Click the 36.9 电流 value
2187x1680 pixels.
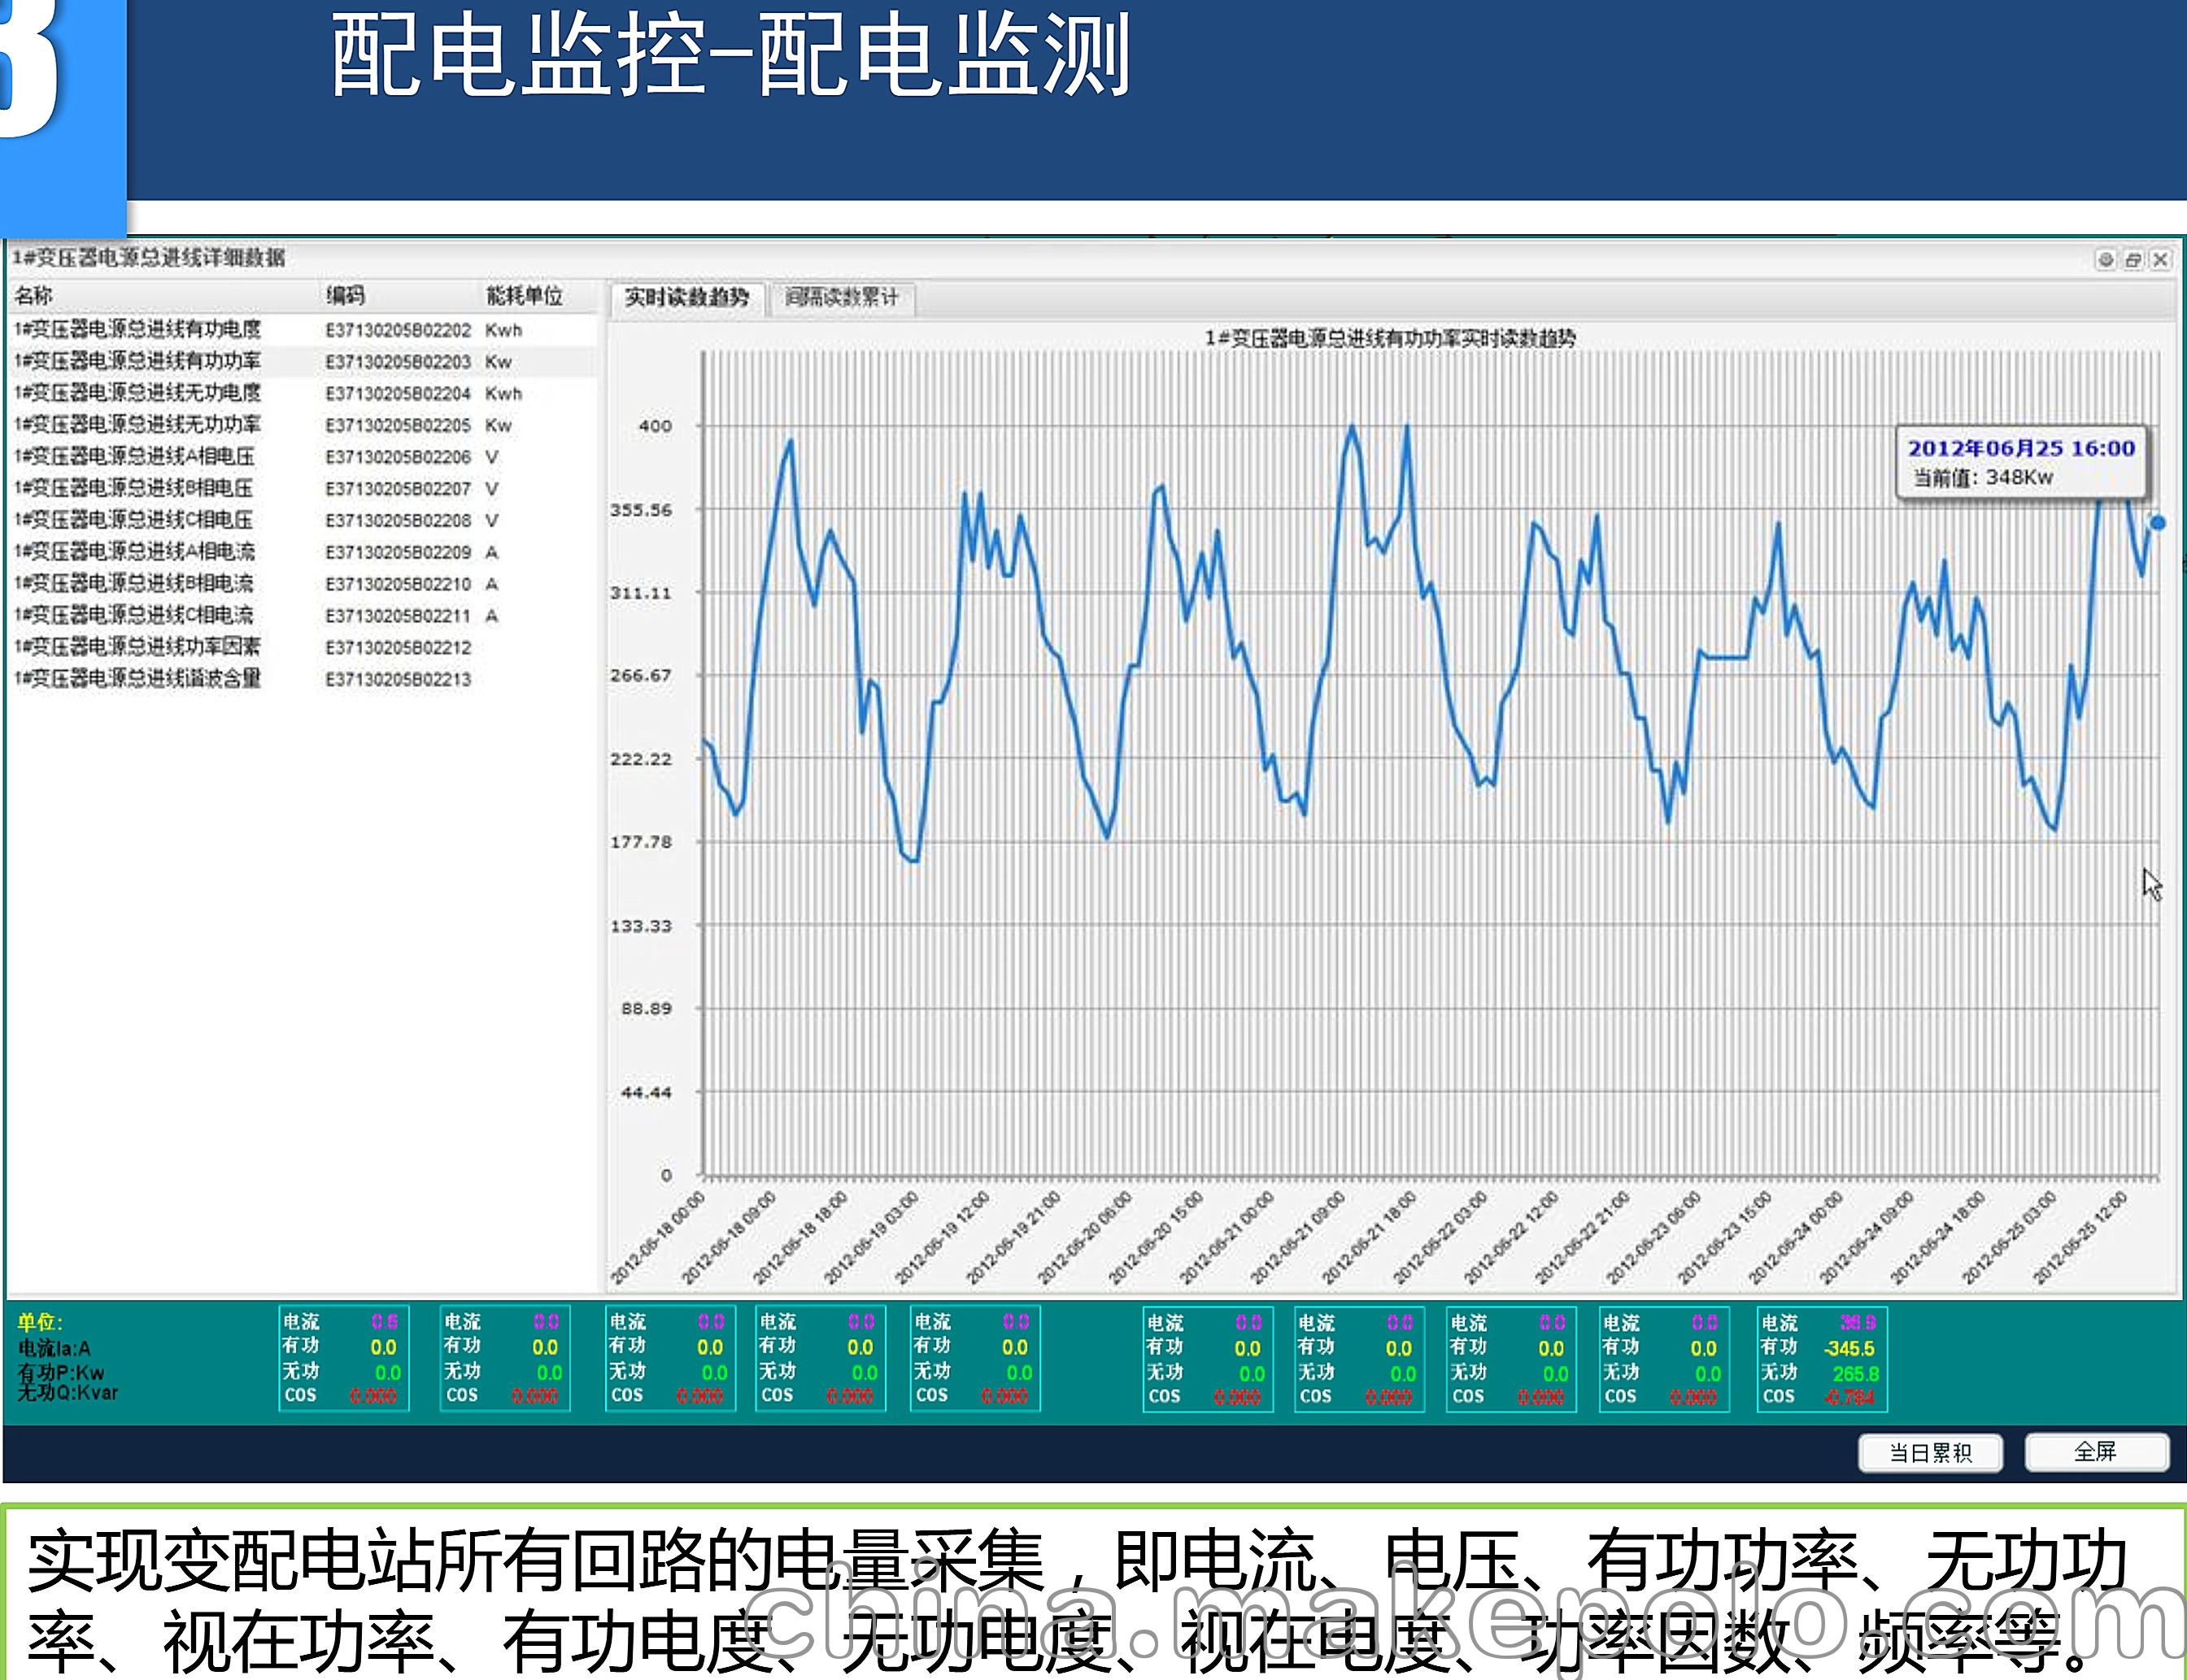pyautogui.click(x=1858, y=1323)
